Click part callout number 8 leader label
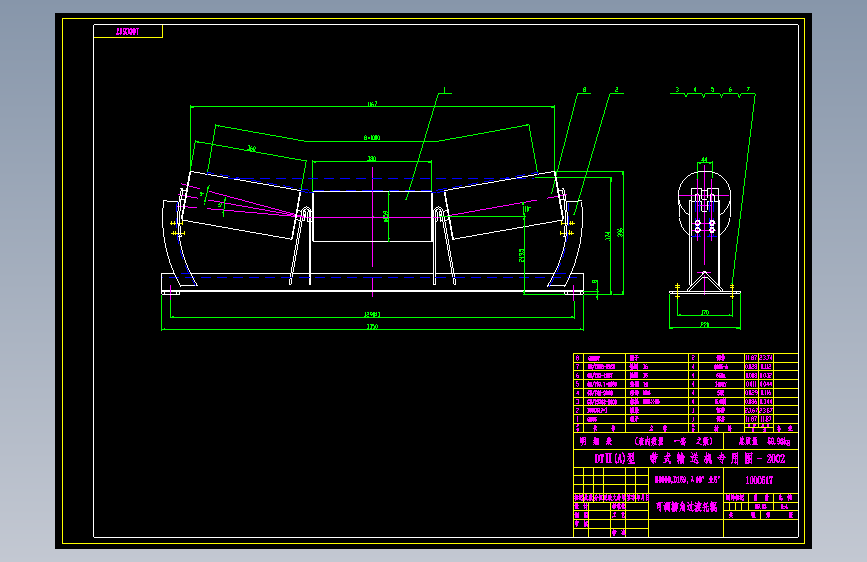This screenshot has height=562, width=867. (x=584, y=90)
